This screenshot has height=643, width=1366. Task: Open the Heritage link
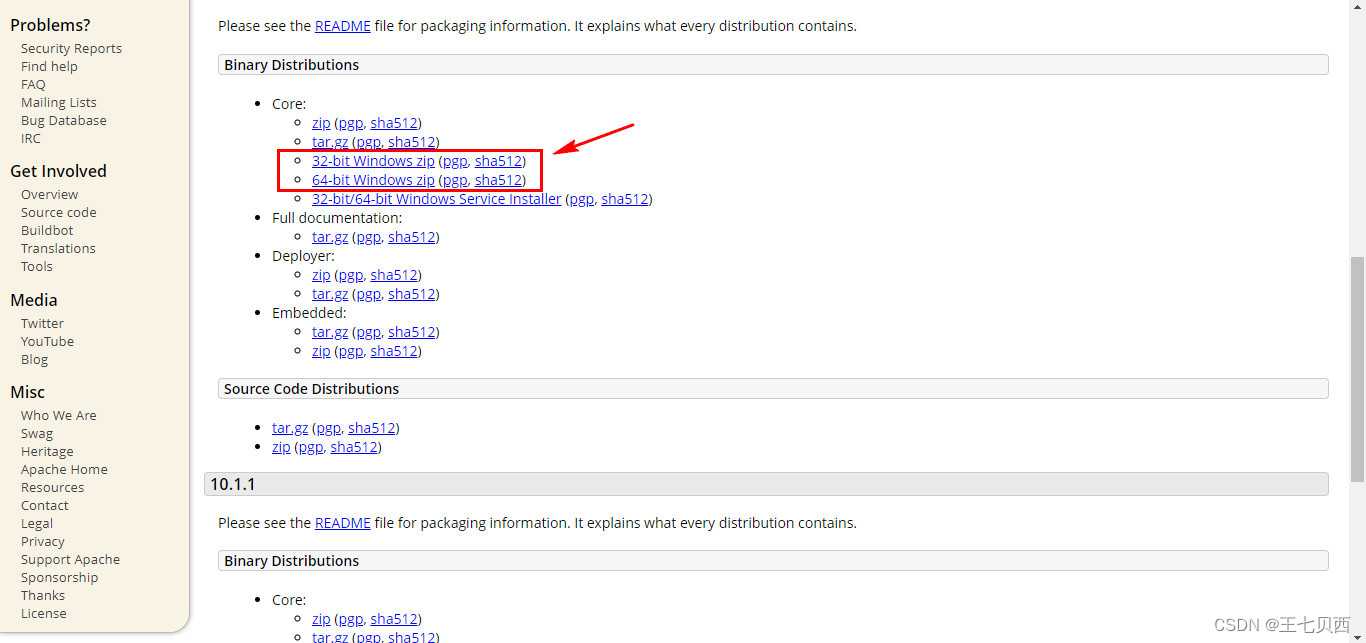[47, 451]
